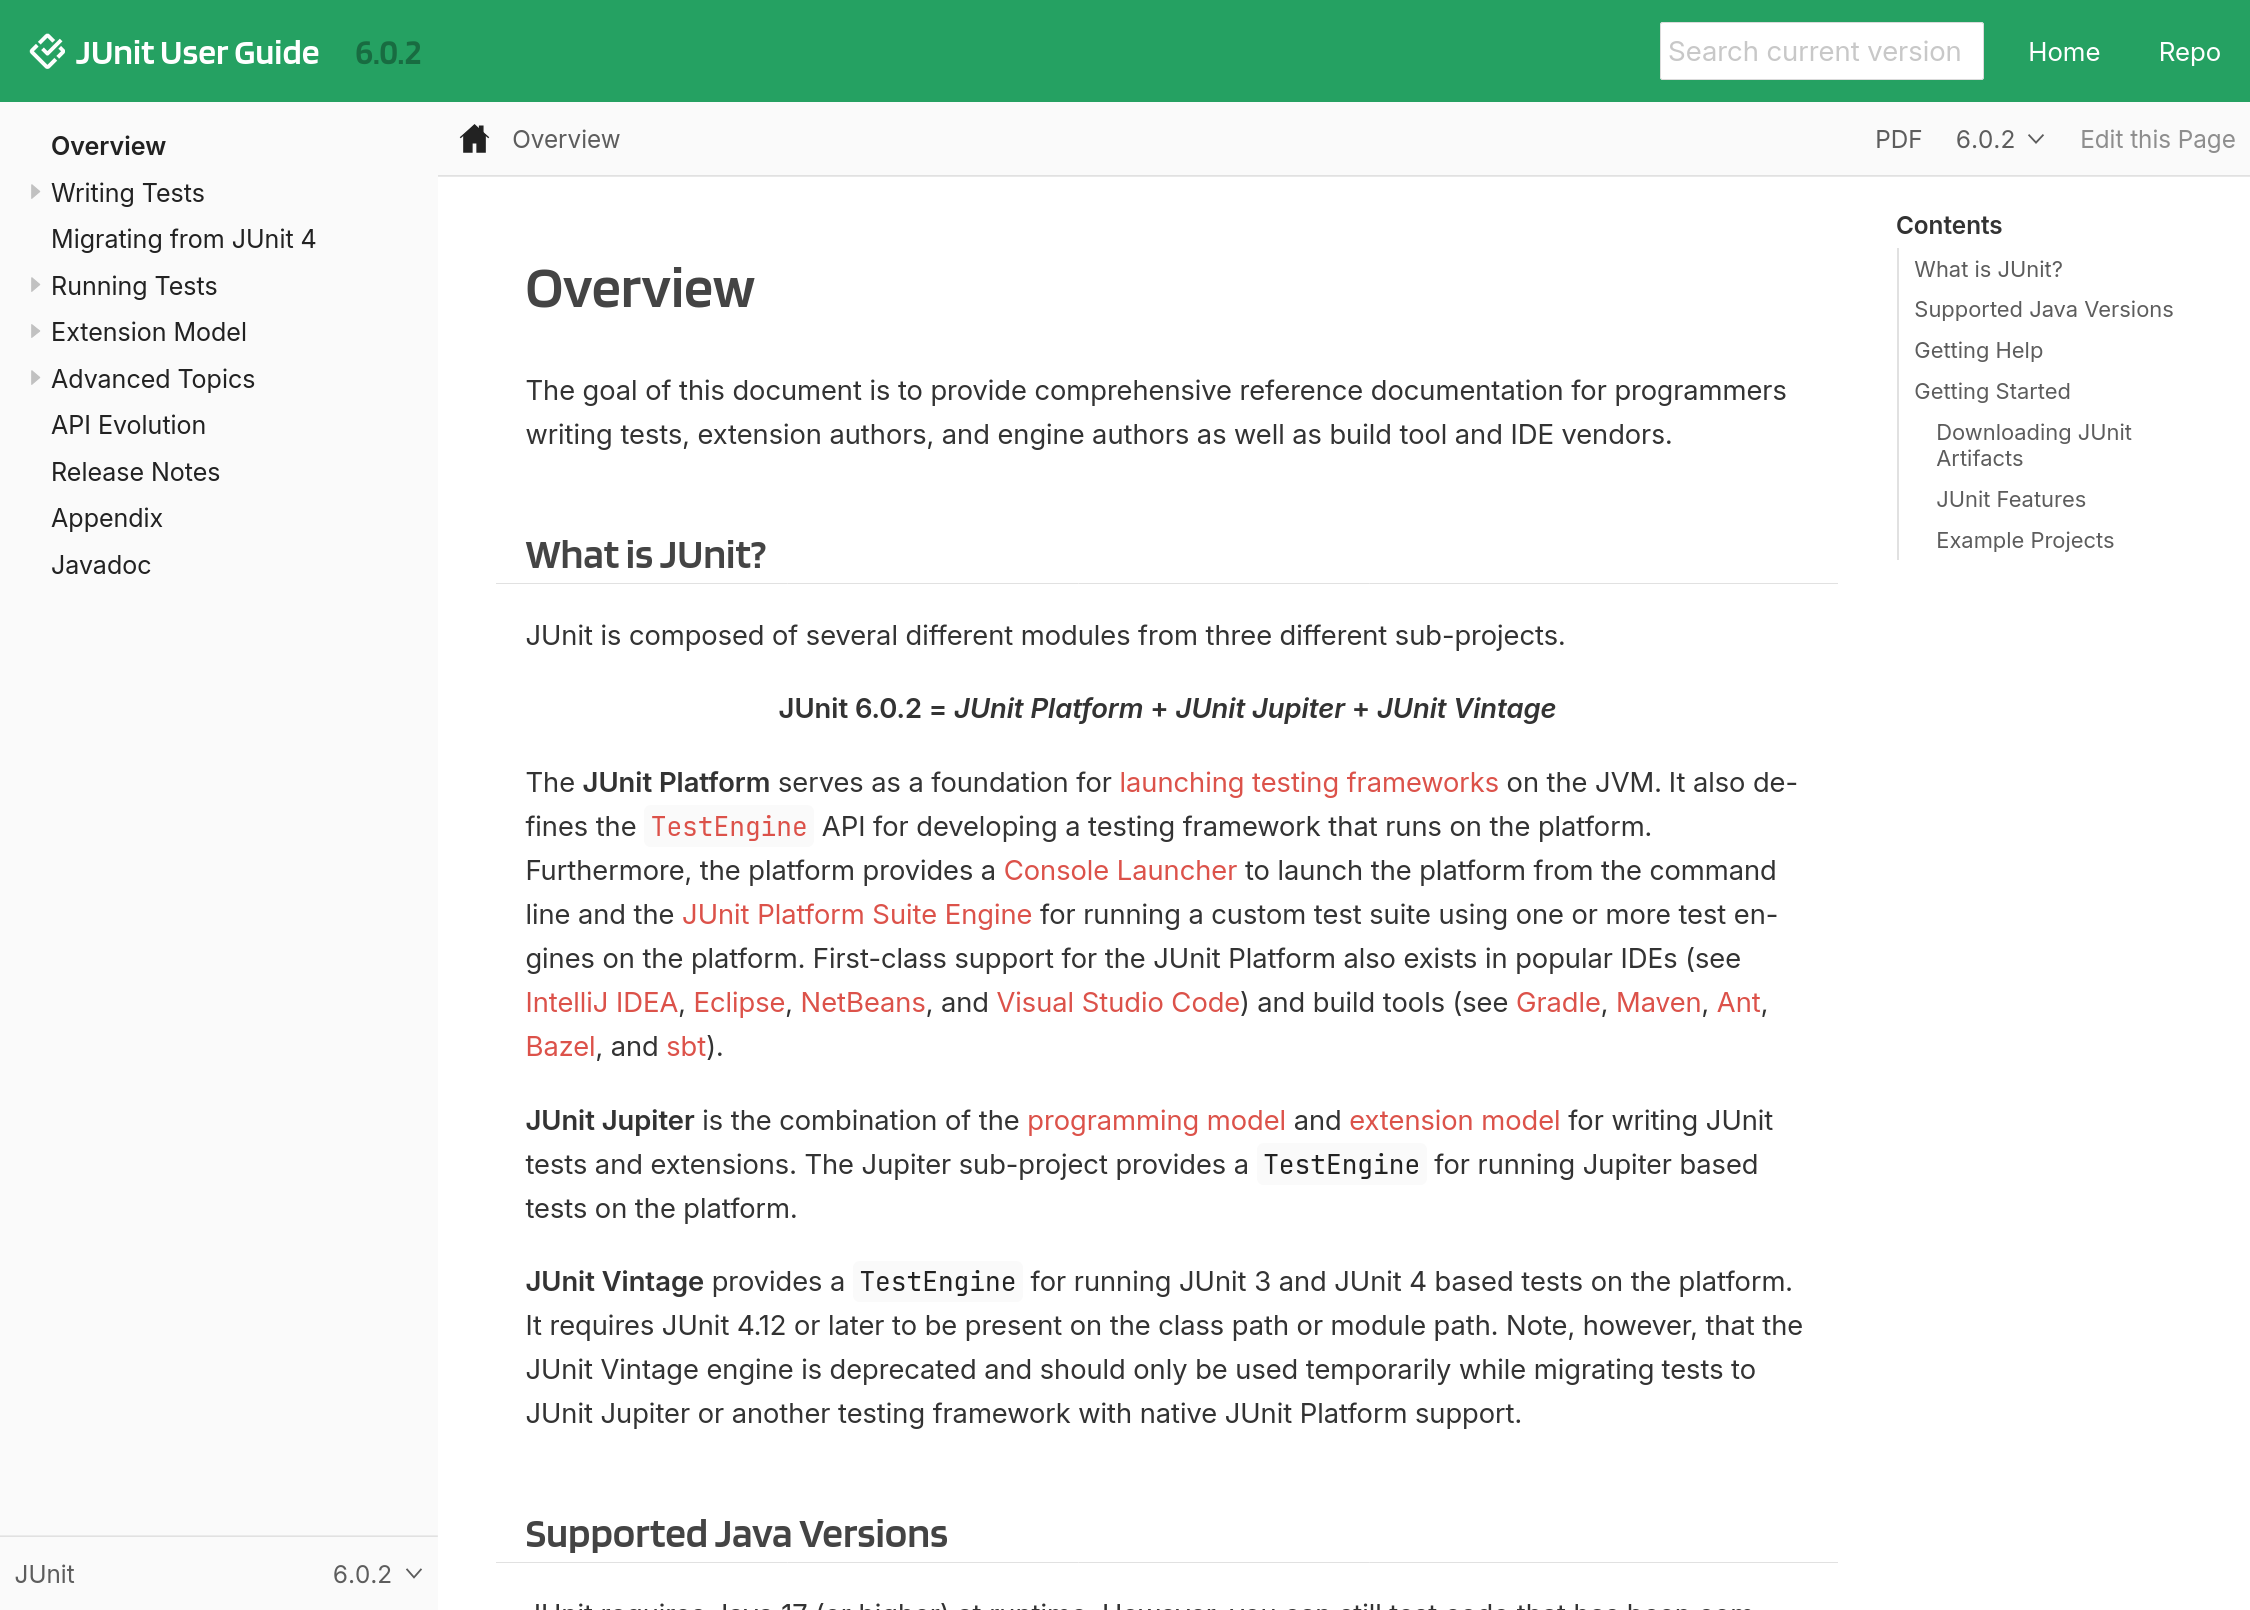The image size is (2250, 1610).
Task: Open the Console Launcher link
Action: (1120, 870)
